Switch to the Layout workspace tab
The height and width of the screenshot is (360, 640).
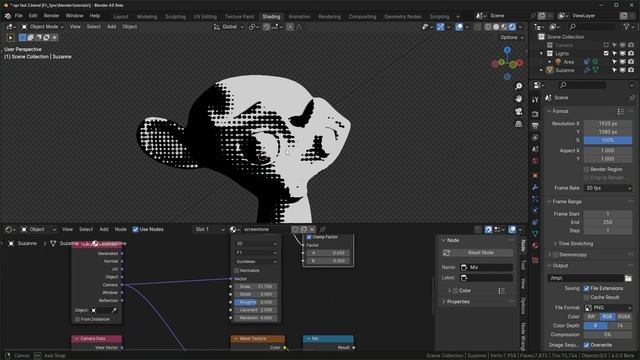coord(120,17)
